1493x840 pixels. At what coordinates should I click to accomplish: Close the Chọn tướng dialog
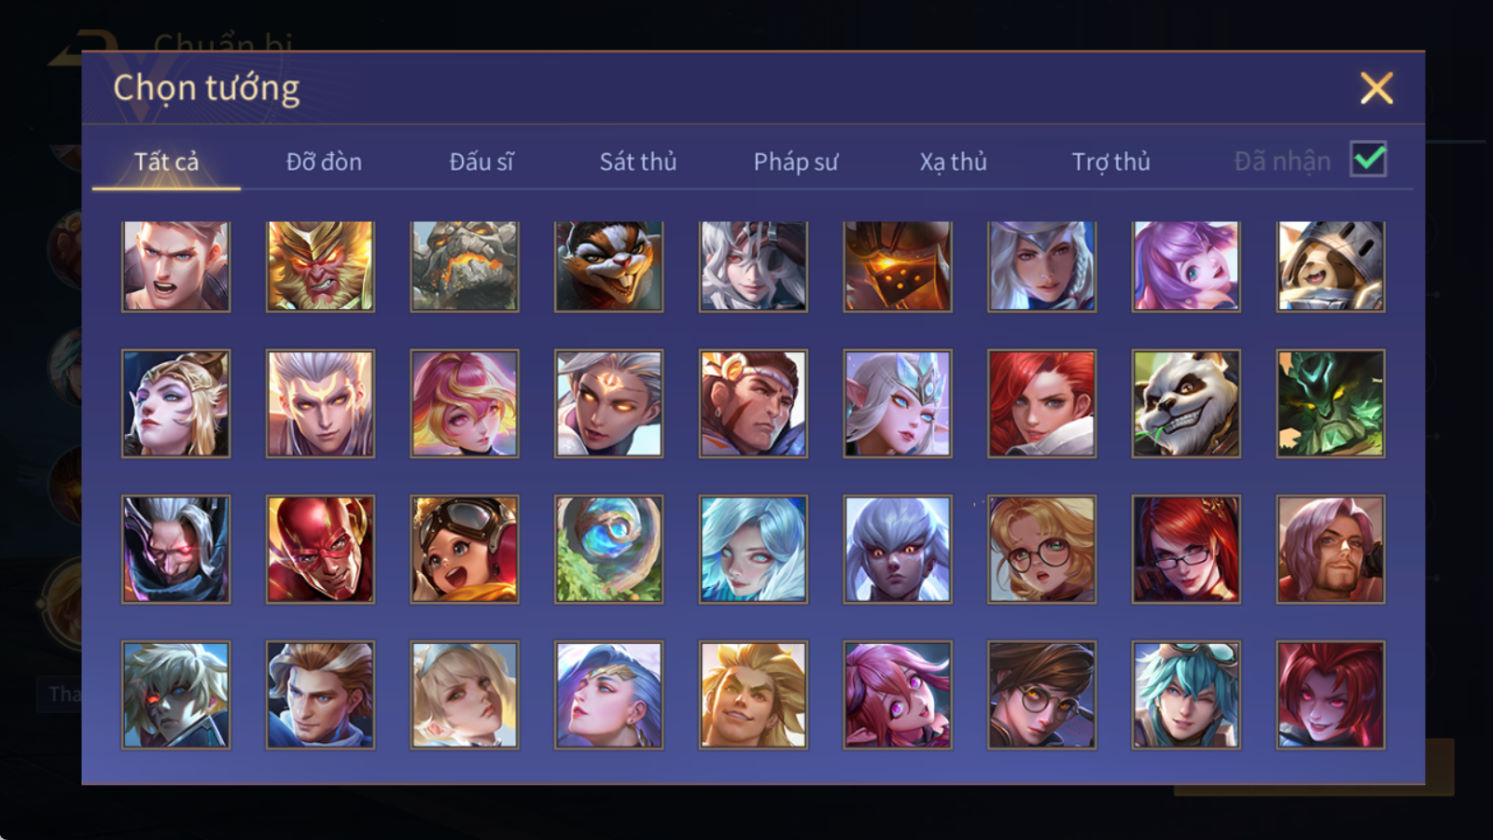[x=1377, y=89]
